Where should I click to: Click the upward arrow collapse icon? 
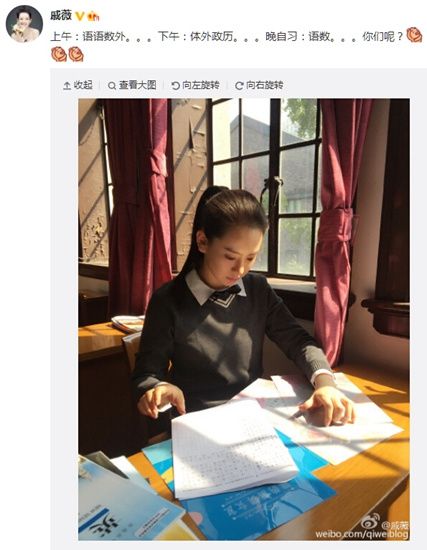[x=67, y=86]
